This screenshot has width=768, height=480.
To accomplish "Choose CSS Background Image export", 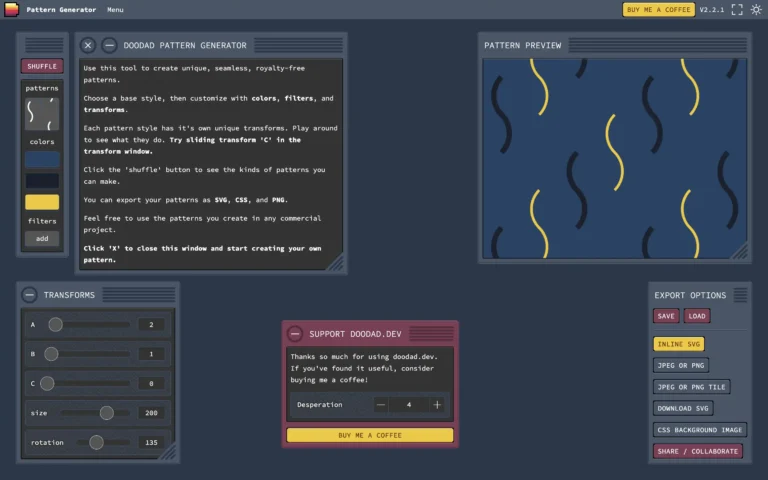I will [700, 430].
